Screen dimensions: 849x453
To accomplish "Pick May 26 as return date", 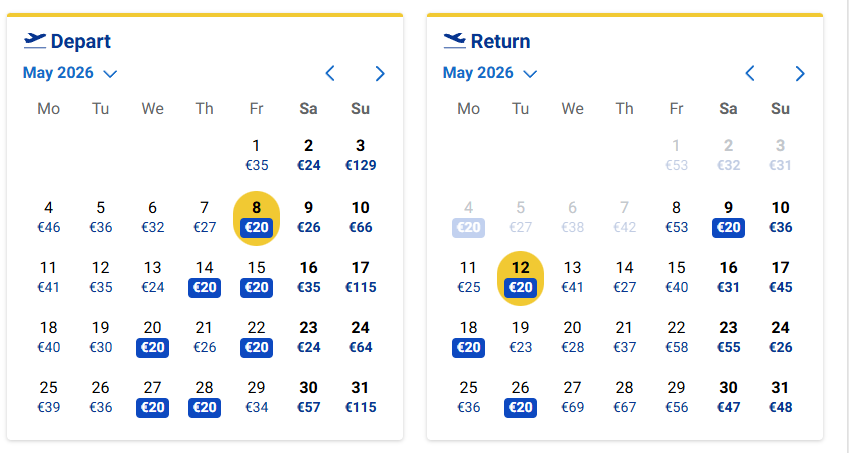I will pyautogui.click(x=521, y=397).
